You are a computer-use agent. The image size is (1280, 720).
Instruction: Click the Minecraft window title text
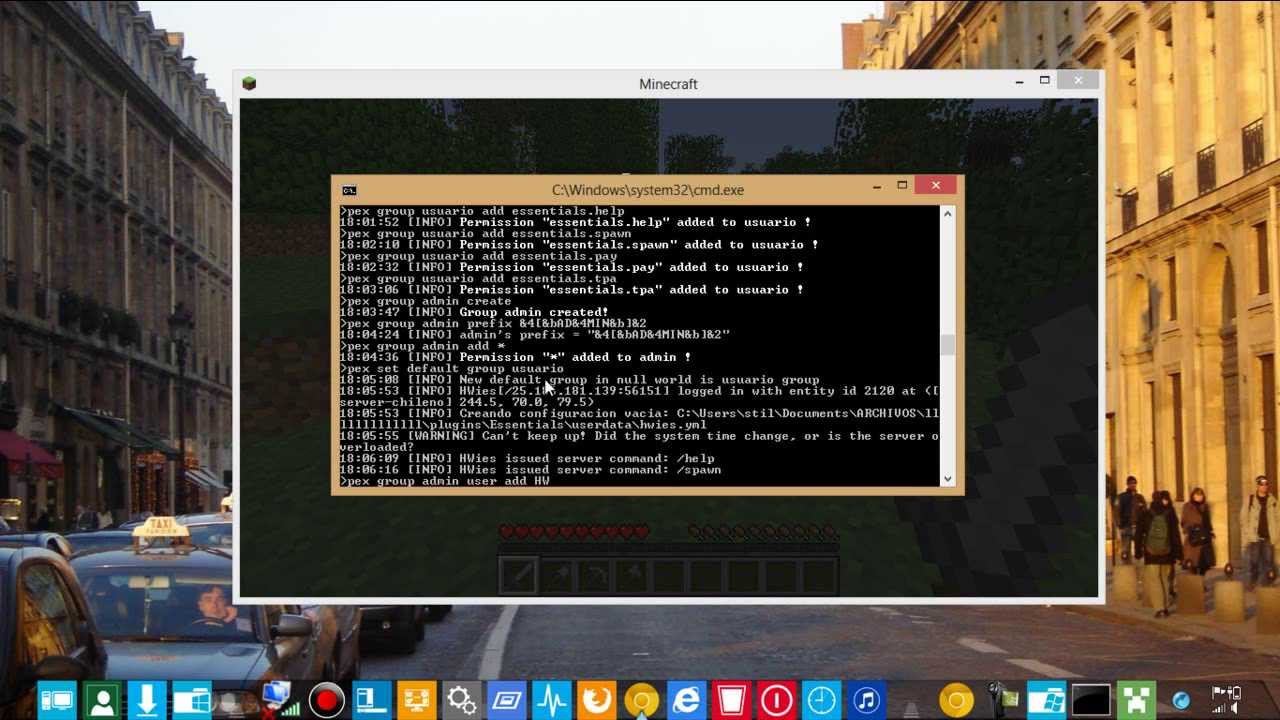pyautogui.click(x=668, y=84)
